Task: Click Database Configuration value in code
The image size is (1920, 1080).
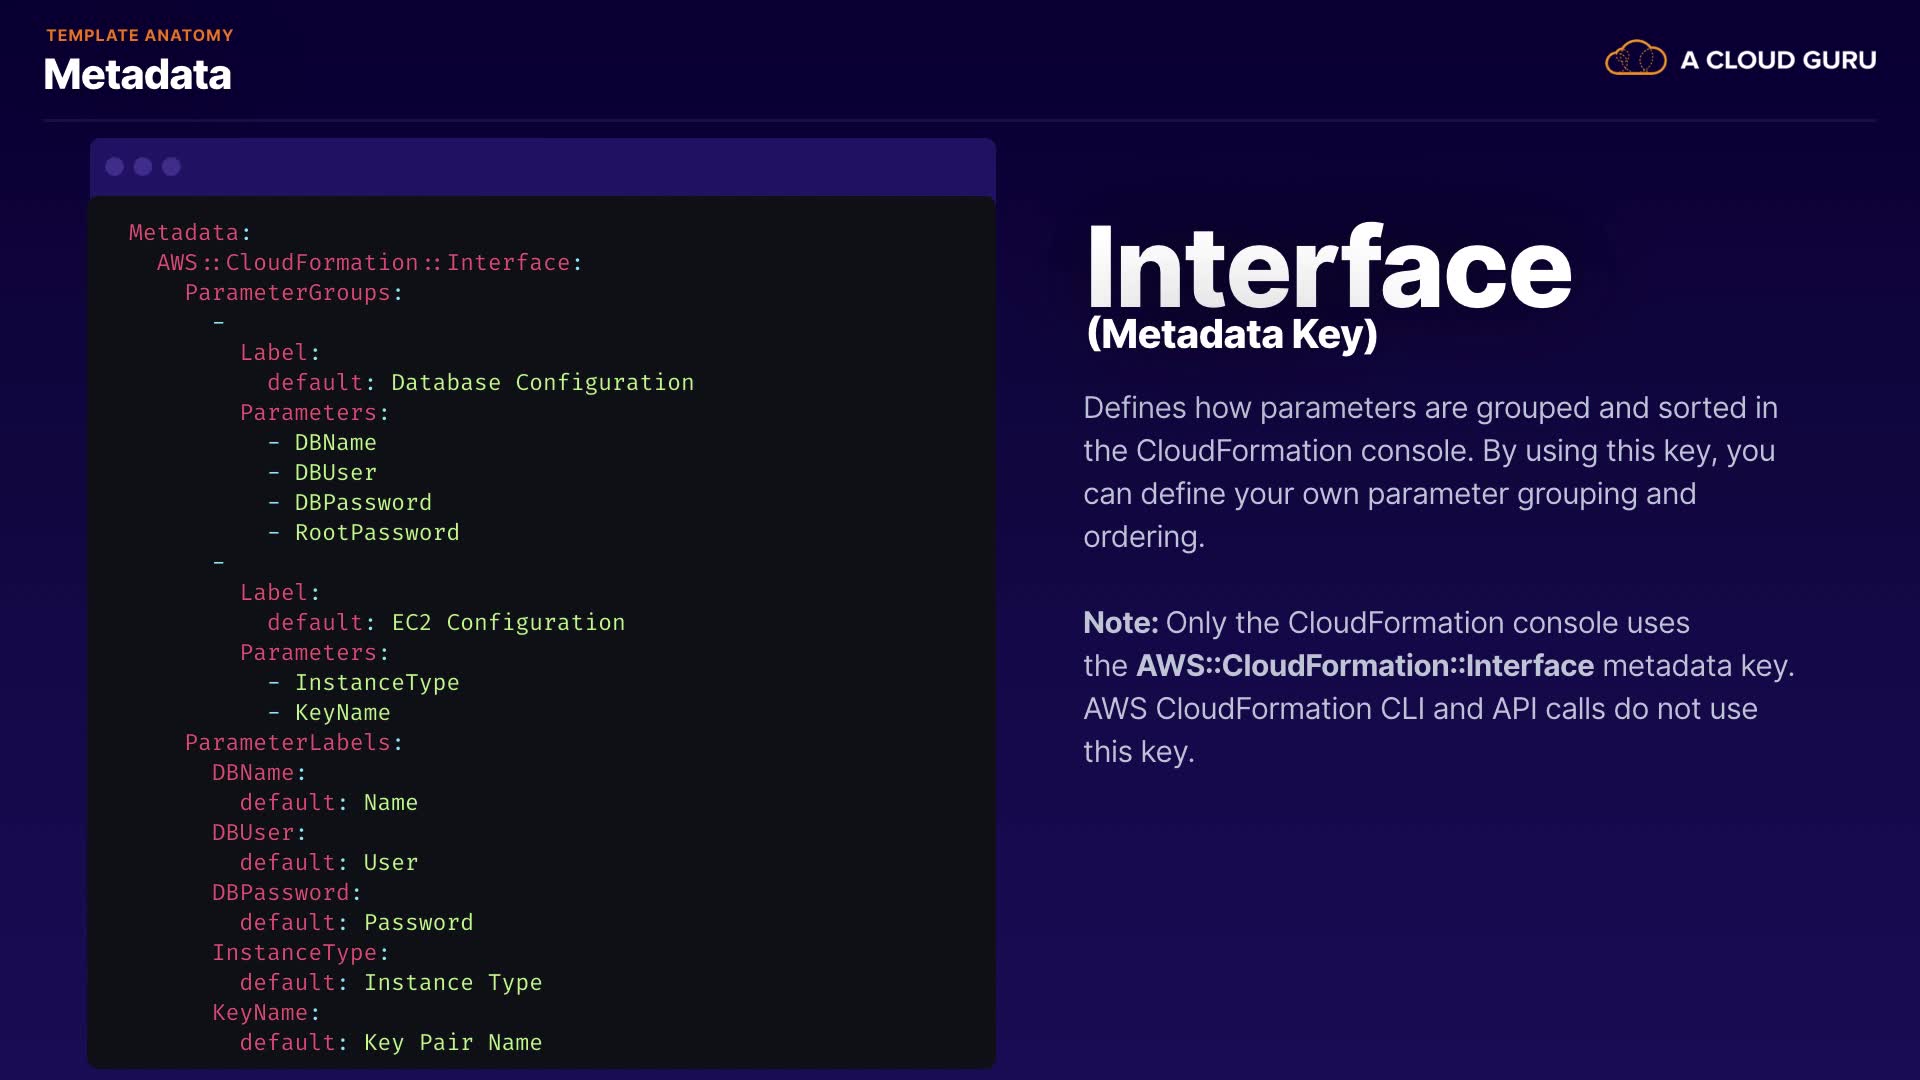Action: (542, 383)
